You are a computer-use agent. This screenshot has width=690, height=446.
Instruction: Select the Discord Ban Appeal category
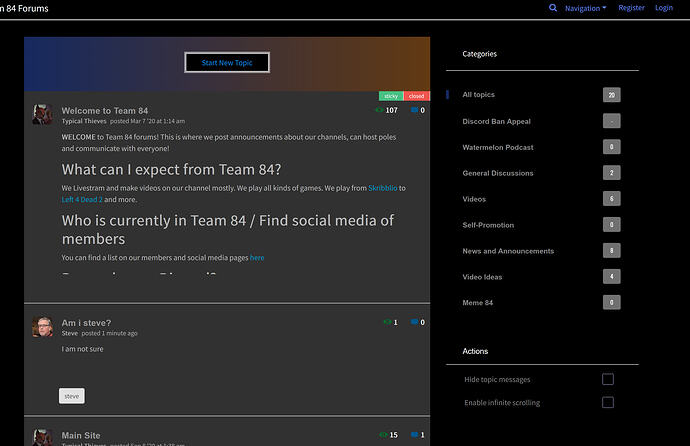496,121
